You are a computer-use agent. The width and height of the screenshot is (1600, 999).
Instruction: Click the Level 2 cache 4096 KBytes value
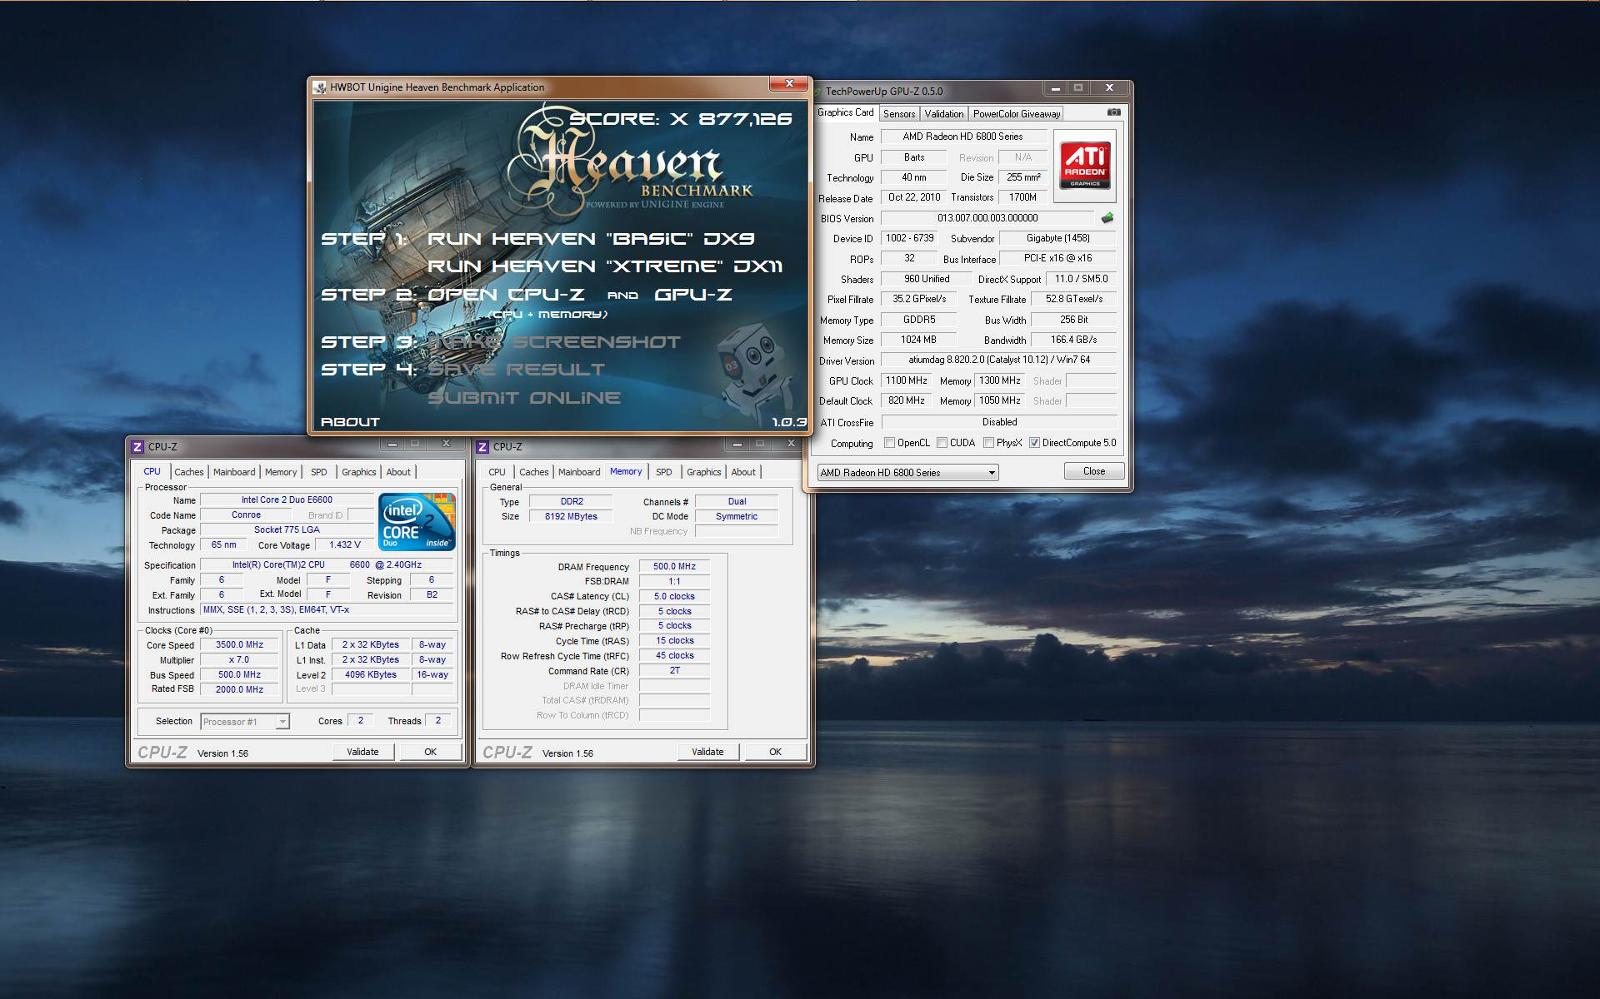click(371, 675)
